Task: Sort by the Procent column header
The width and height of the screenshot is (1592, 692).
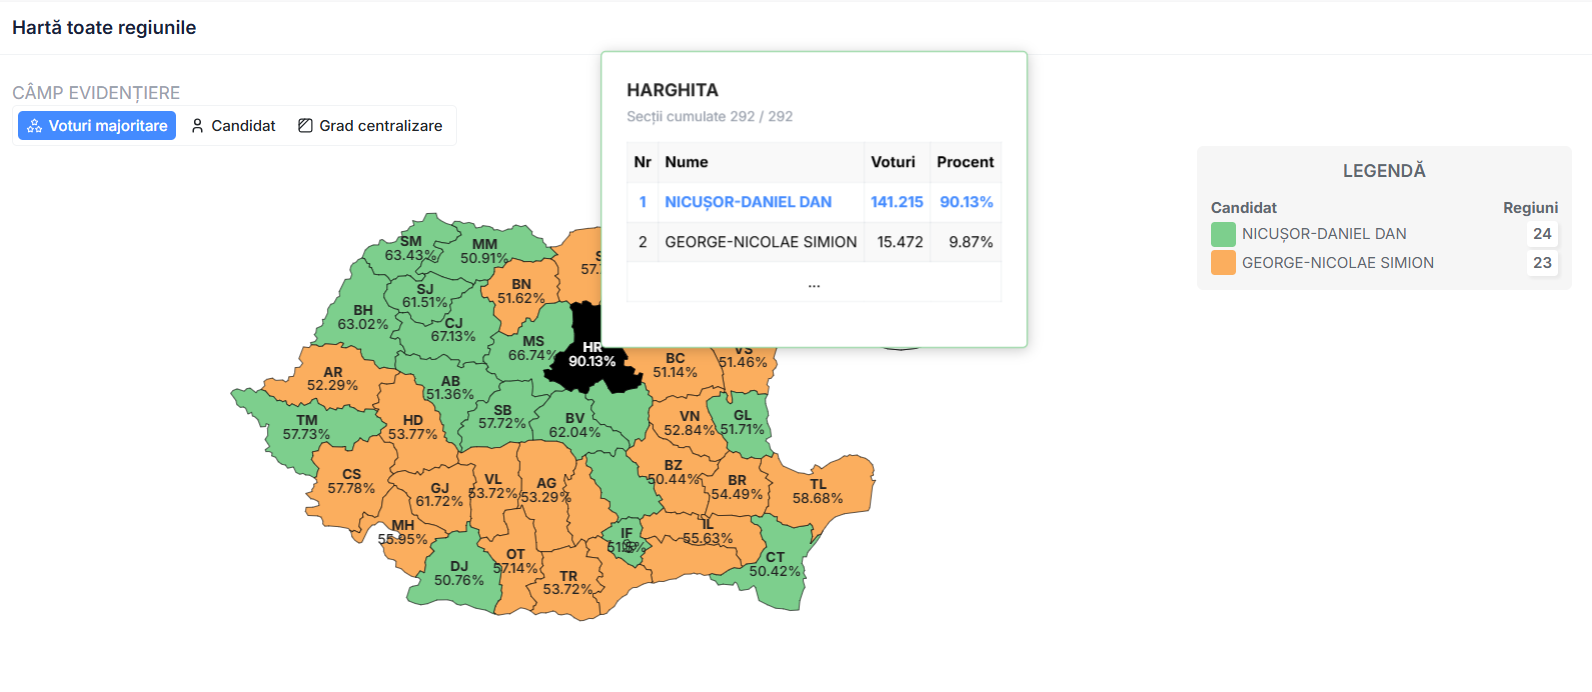Action: coord(964,162)
